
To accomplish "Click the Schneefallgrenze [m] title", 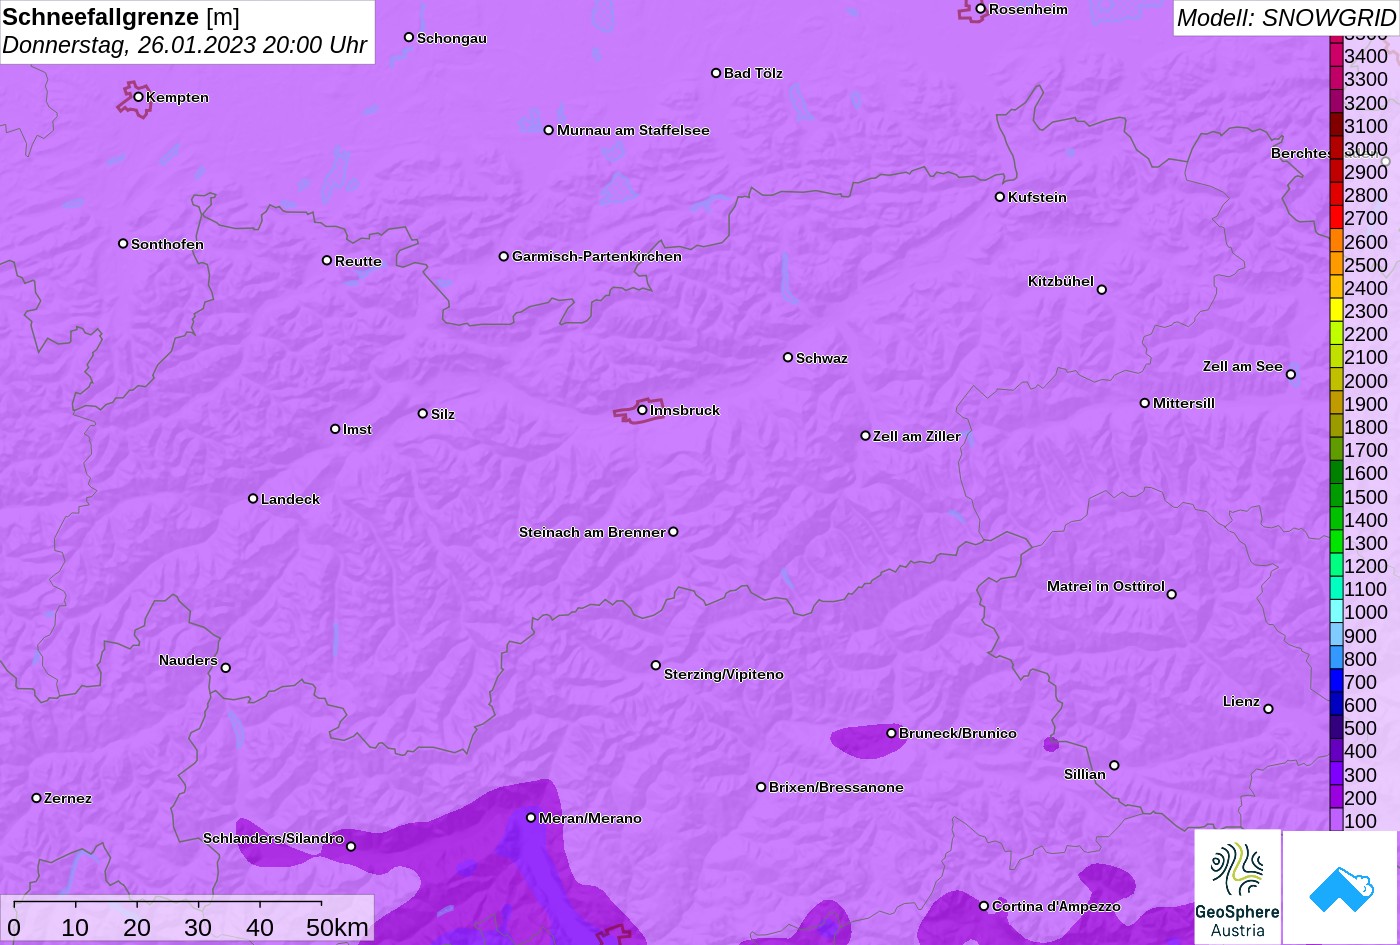I will 121,17.
